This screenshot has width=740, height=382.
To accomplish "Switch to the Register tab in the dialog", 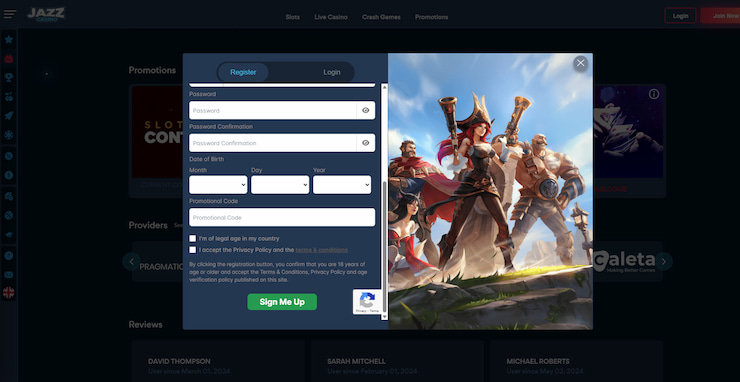I will click(243, 72).
